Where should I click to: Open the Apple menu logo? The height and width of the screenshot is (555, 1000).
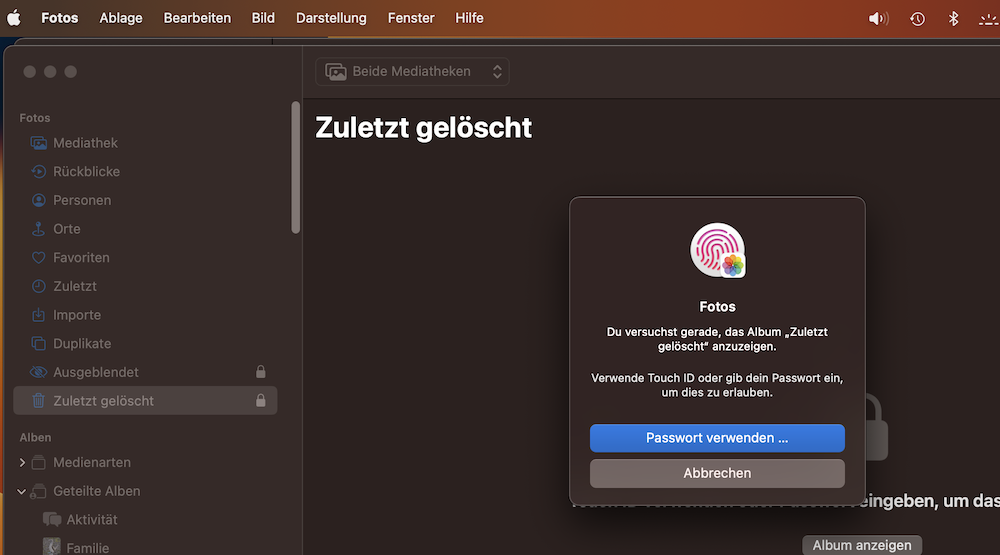click(13, 18)
